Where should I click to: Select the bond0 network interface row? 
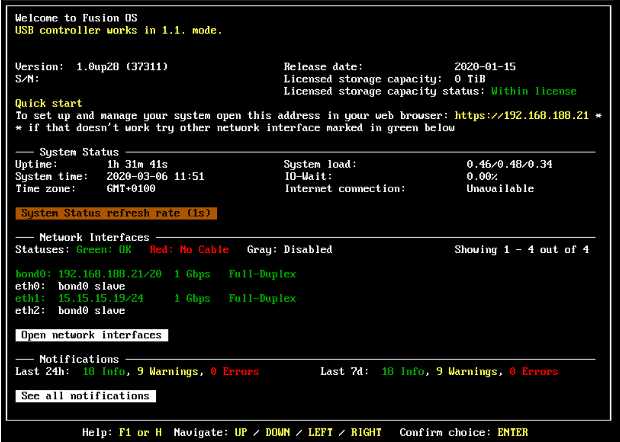click(x=156, y=273)
